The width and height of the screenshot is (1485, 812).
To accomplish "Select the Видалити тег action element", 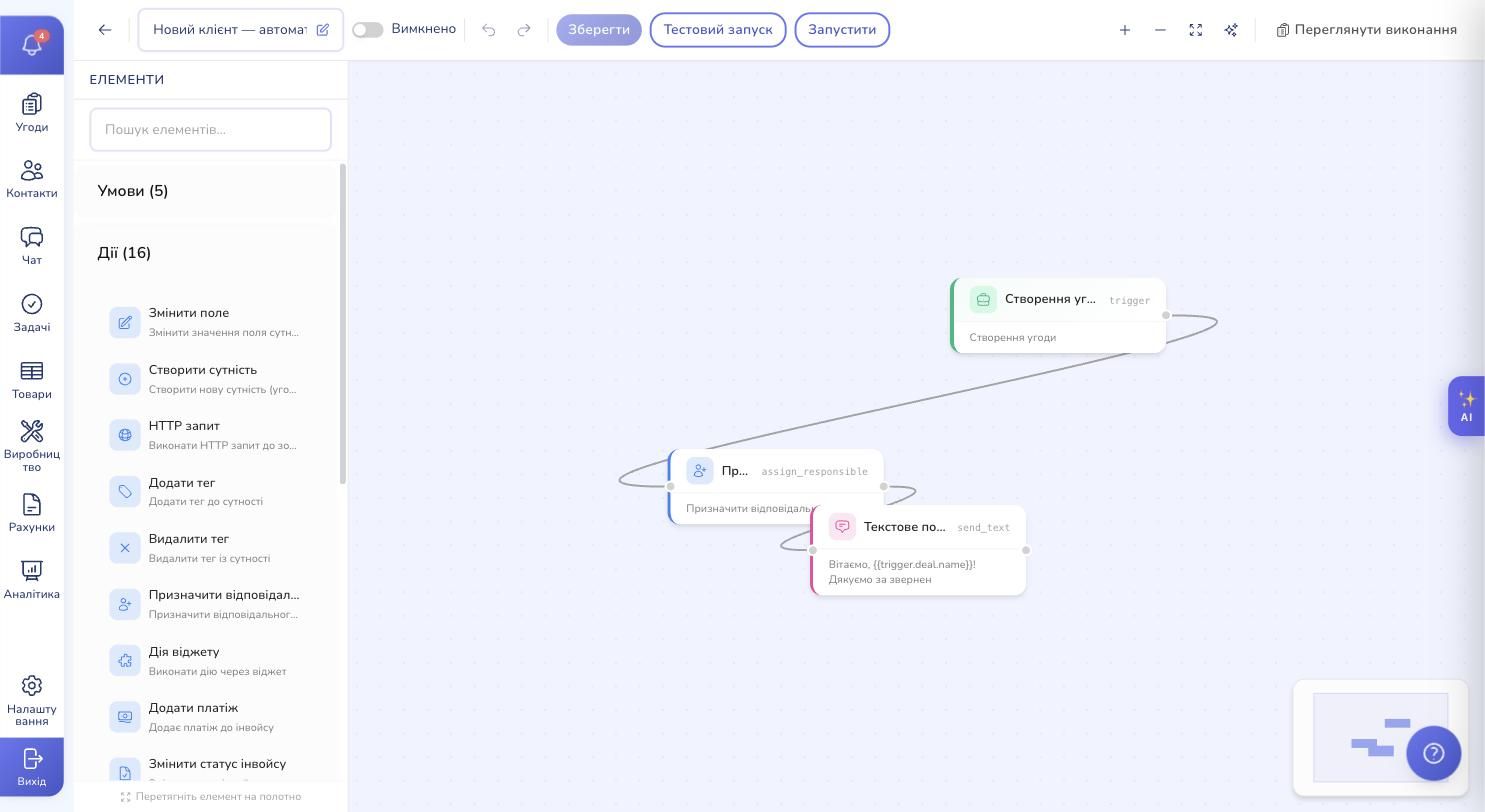I will click(207, 548).
